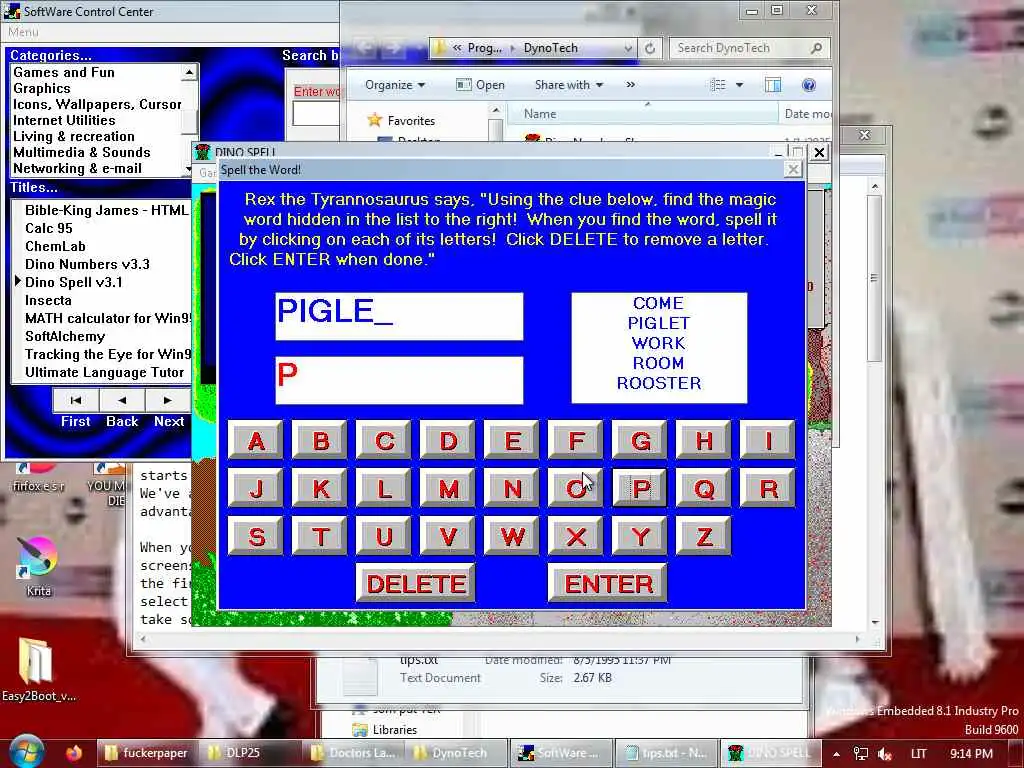The width and height of the screenshot is (1024, 768).
Task: Click the letter K key
Action: [x=320, y=488]
